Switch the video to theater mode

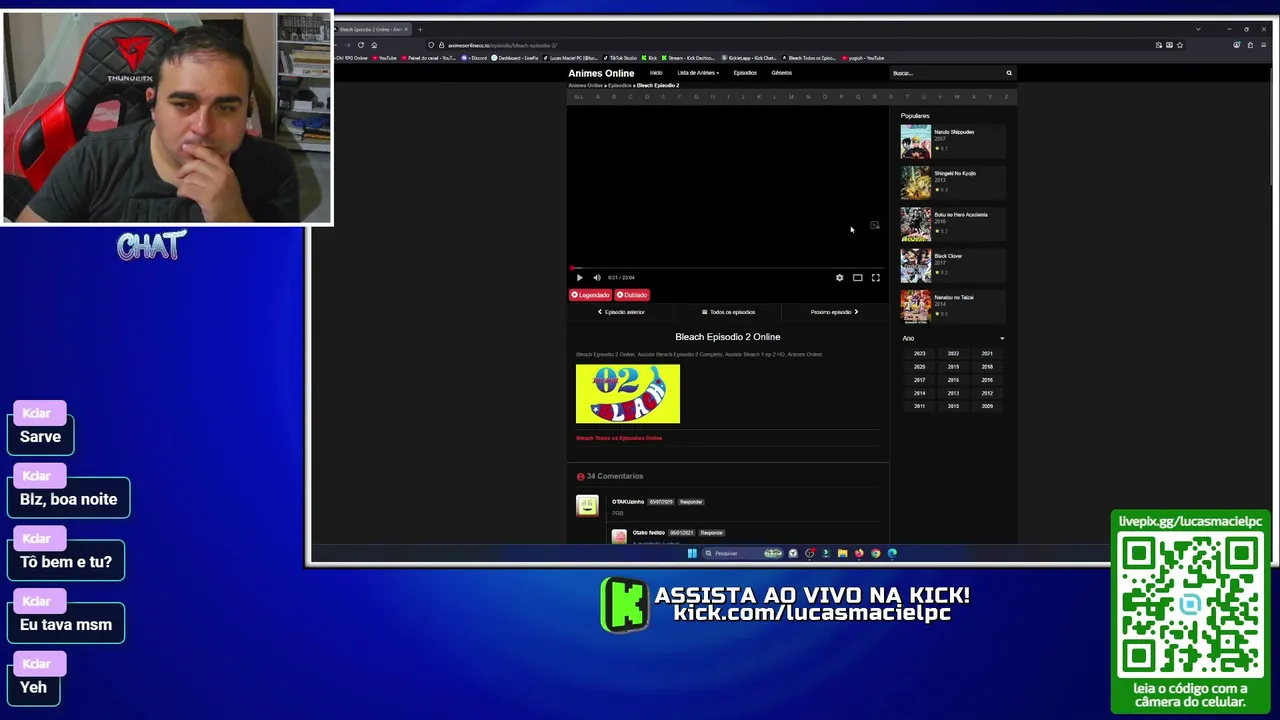coord(857,278)
